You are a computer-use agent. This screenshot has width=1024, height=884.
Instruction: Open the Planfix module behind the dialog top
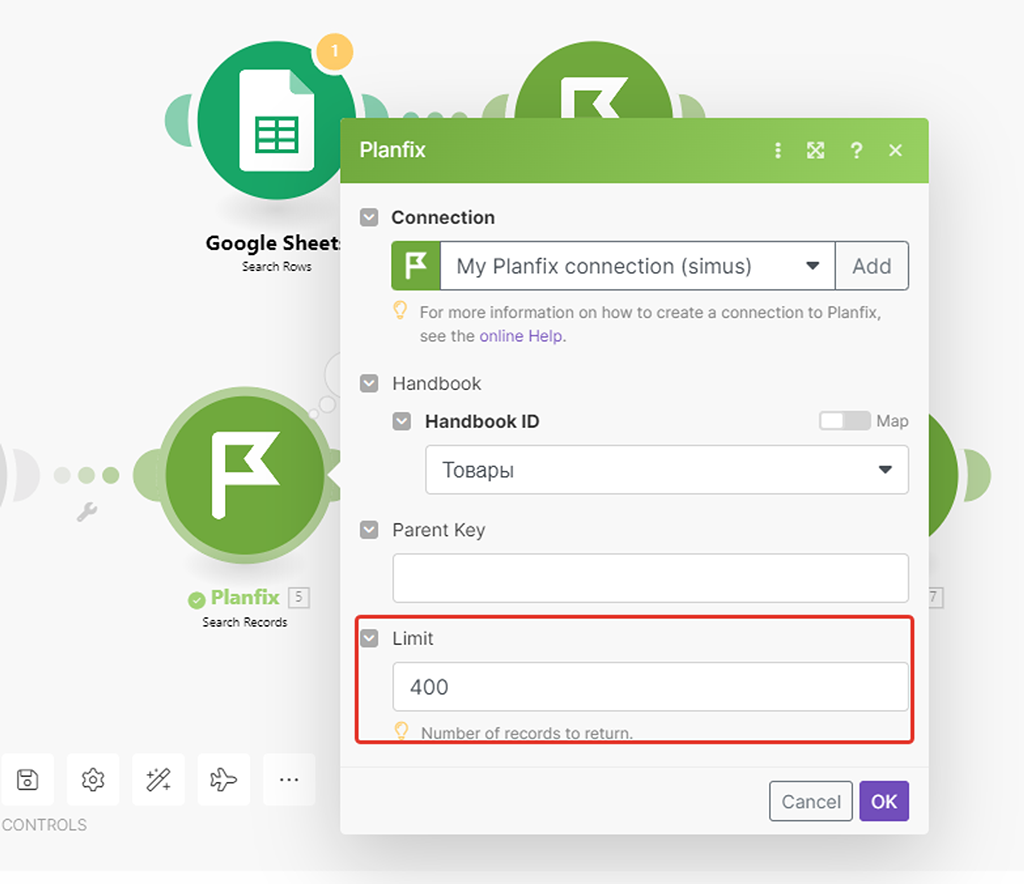pyautogui.click(x=593, y=80)
